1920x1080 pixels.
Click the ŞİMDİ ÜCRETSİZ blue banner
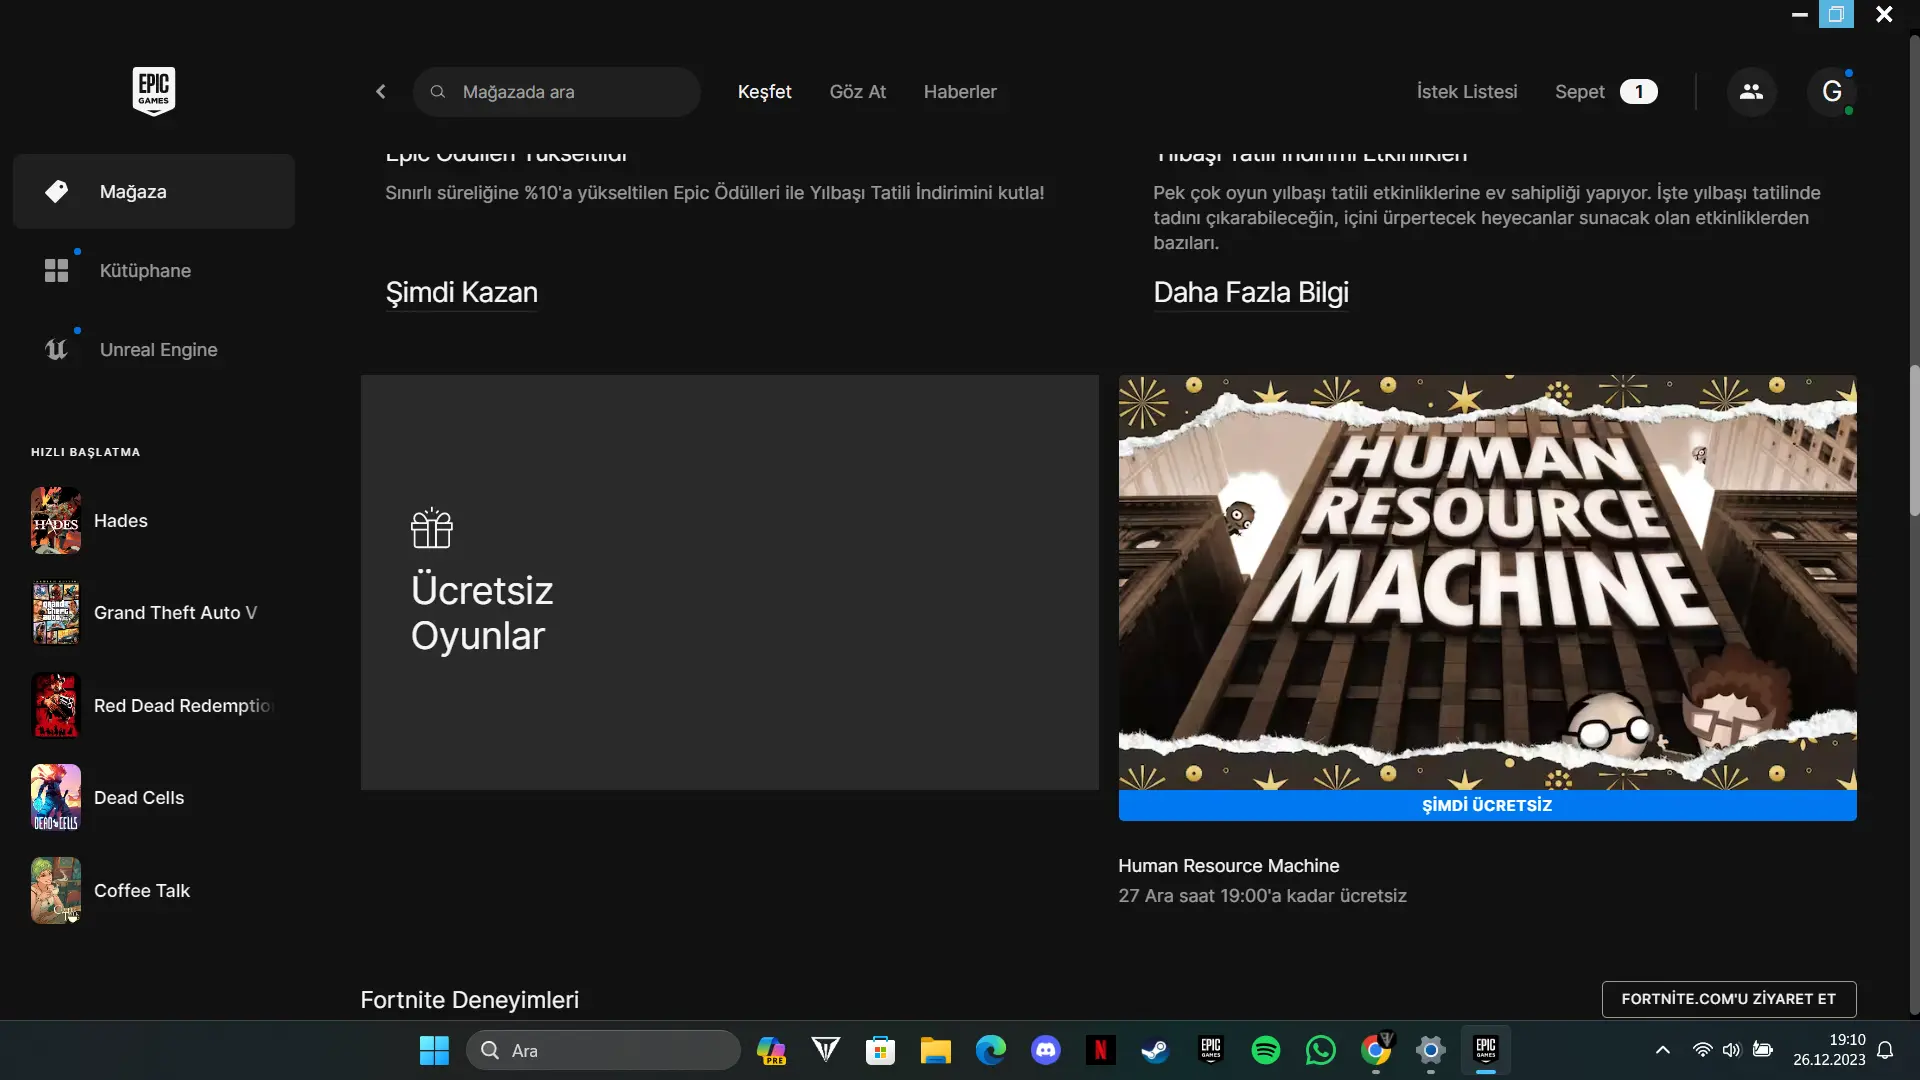[x=1487, y=805]
